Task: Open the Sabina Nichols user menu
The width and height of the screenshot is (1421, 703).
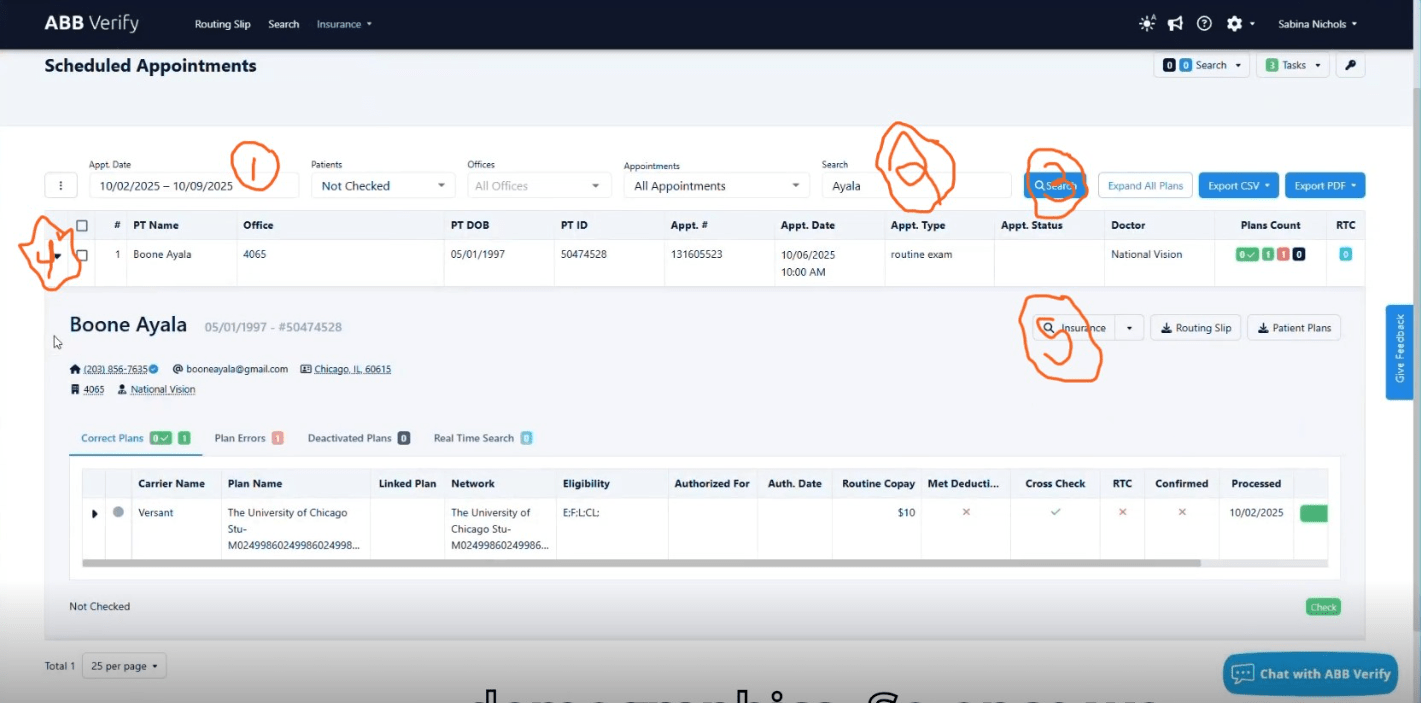Action: [1317, 24]
